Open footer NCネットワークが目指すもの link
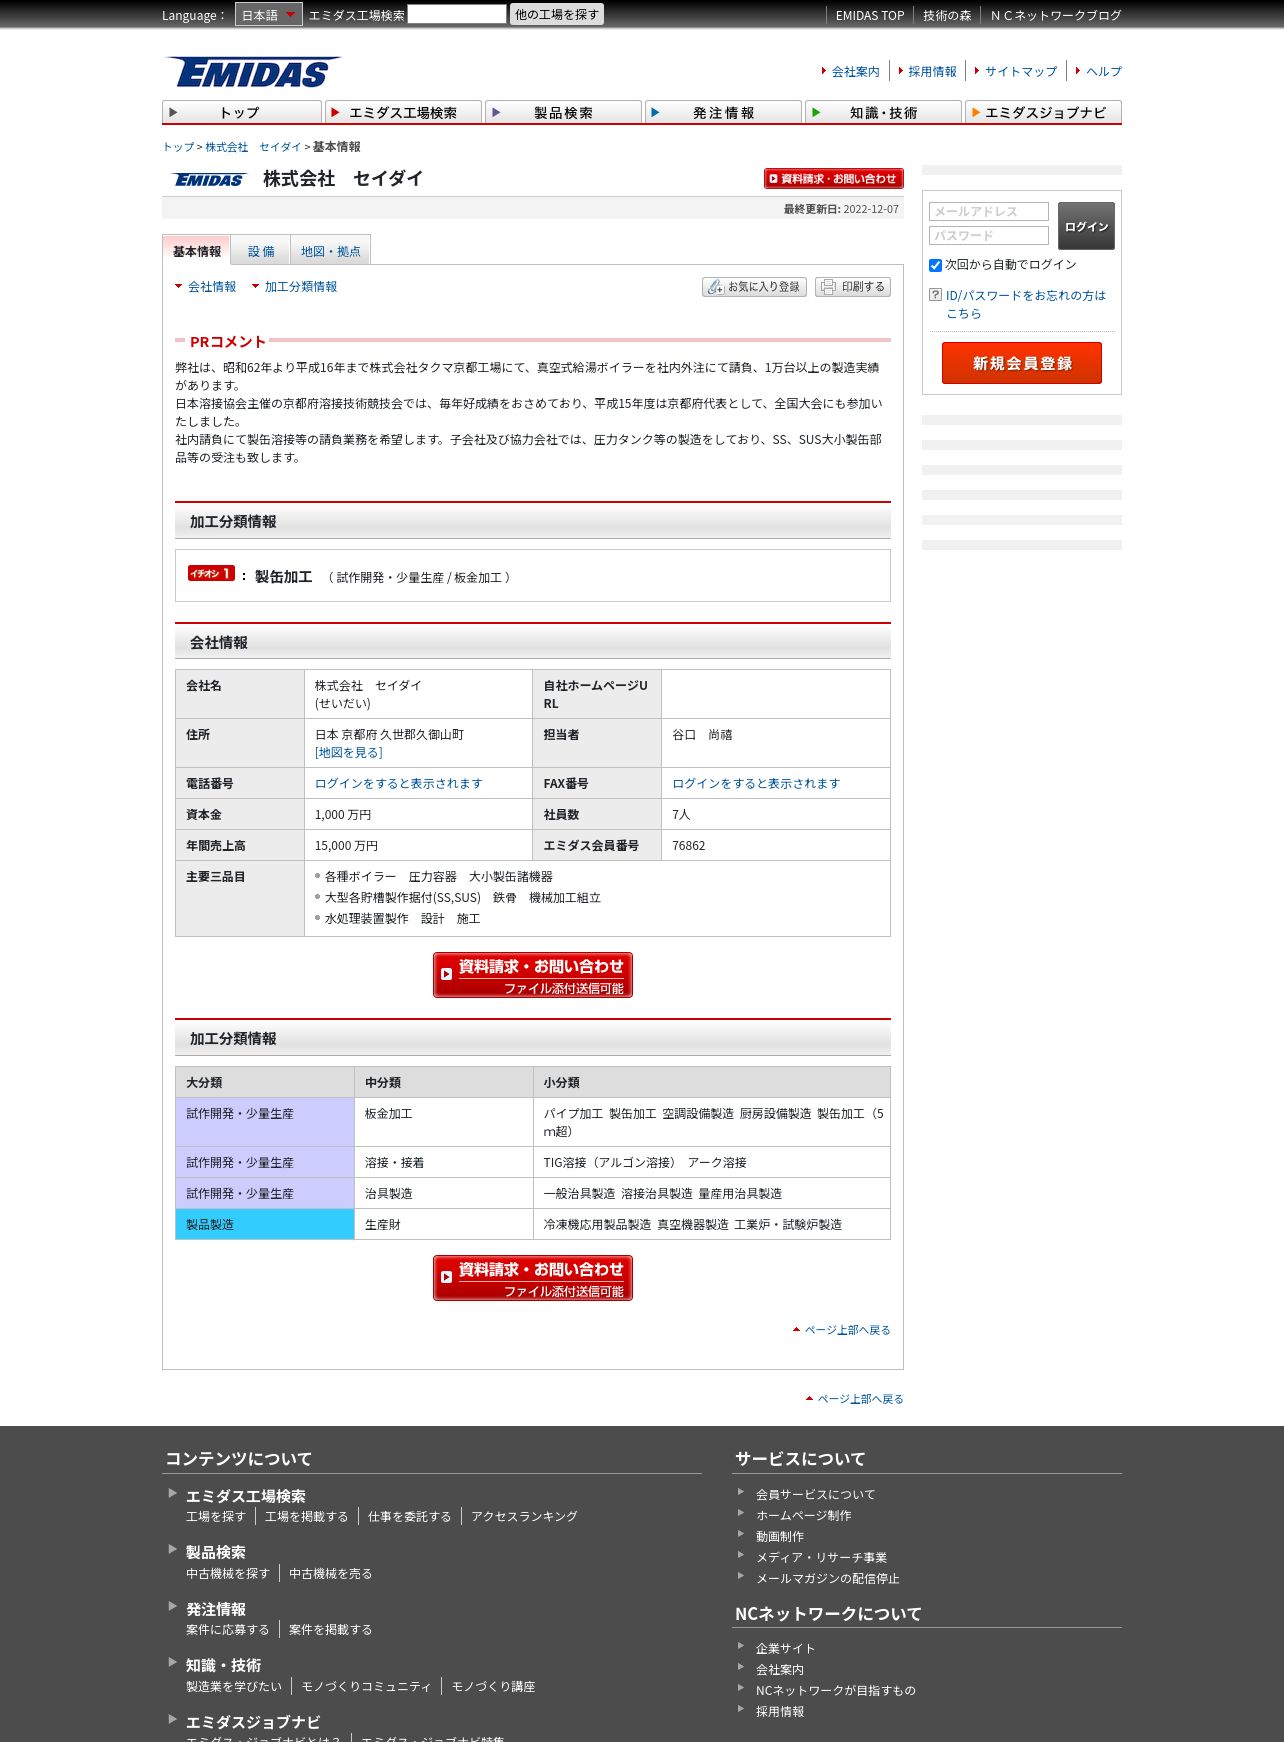The width and height of the screenshot is (1284, 1742). point(835,1691)
